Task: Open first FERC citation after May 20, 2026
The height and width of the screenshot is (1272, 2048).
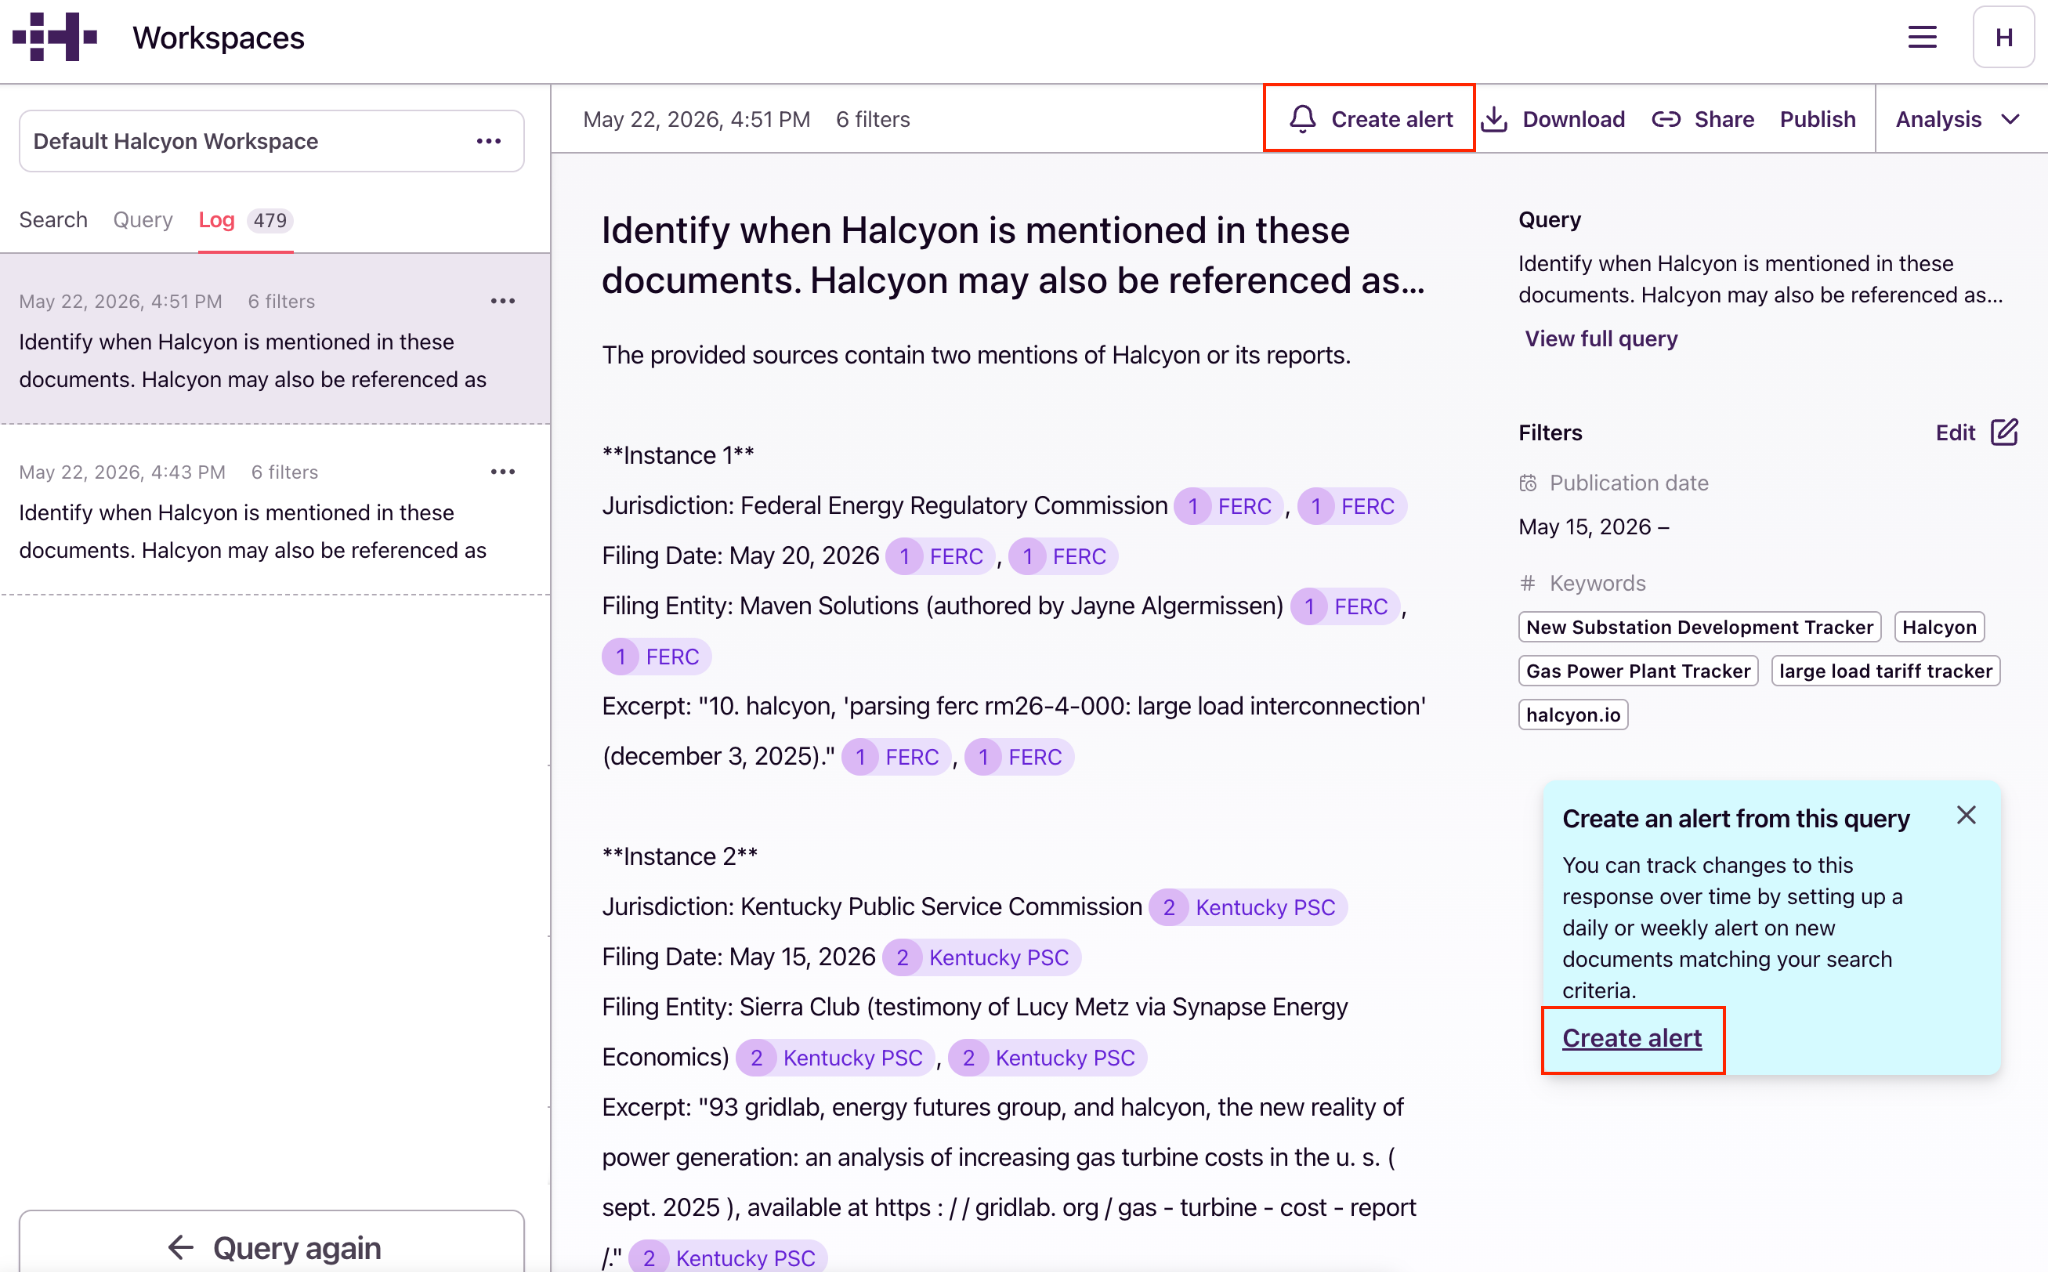Action: tap(940, 556)
